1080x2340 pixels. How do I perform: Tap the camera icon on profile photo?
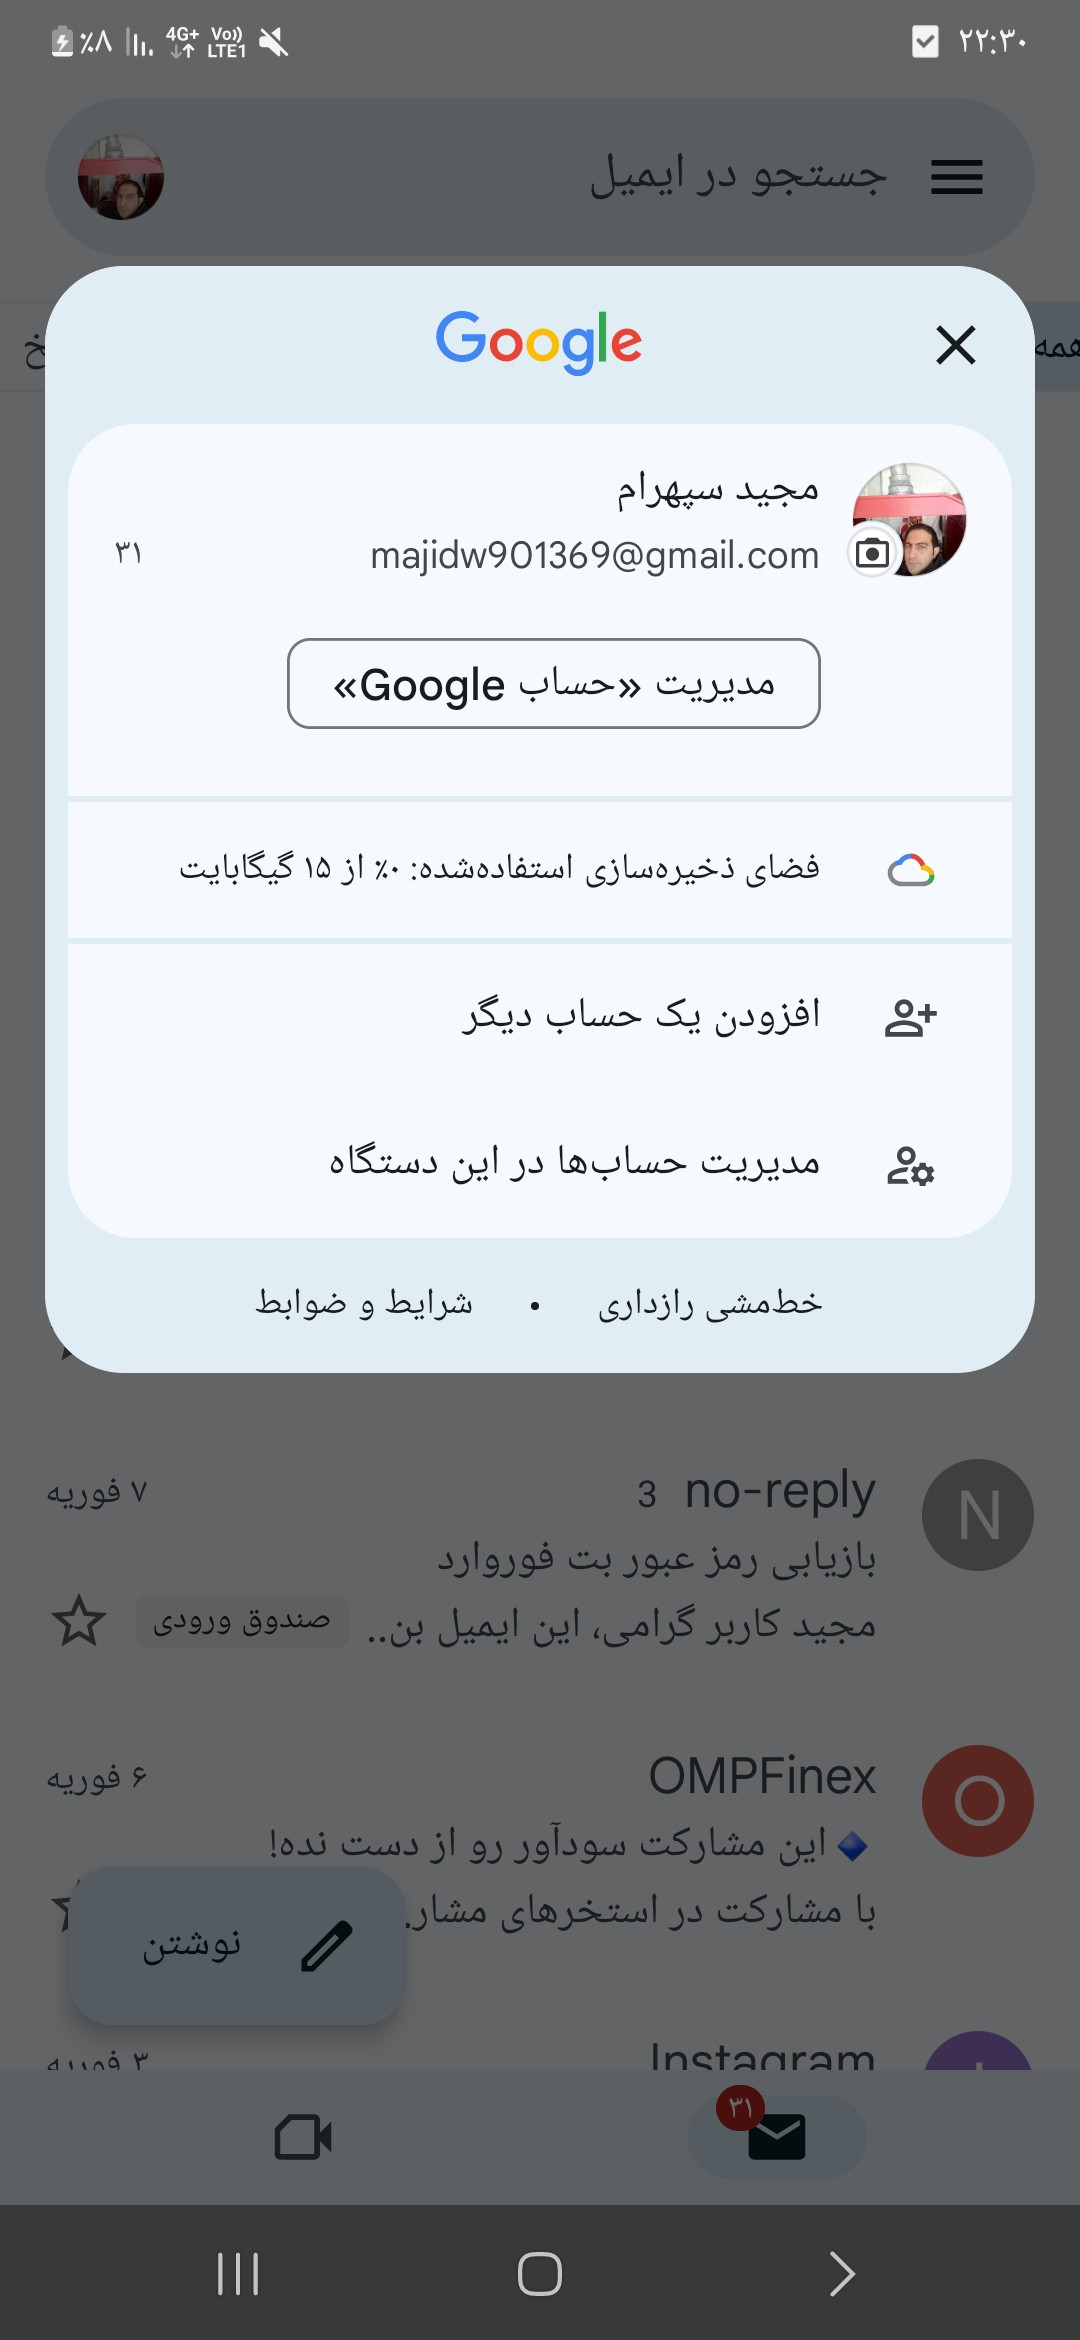(872, 553)
